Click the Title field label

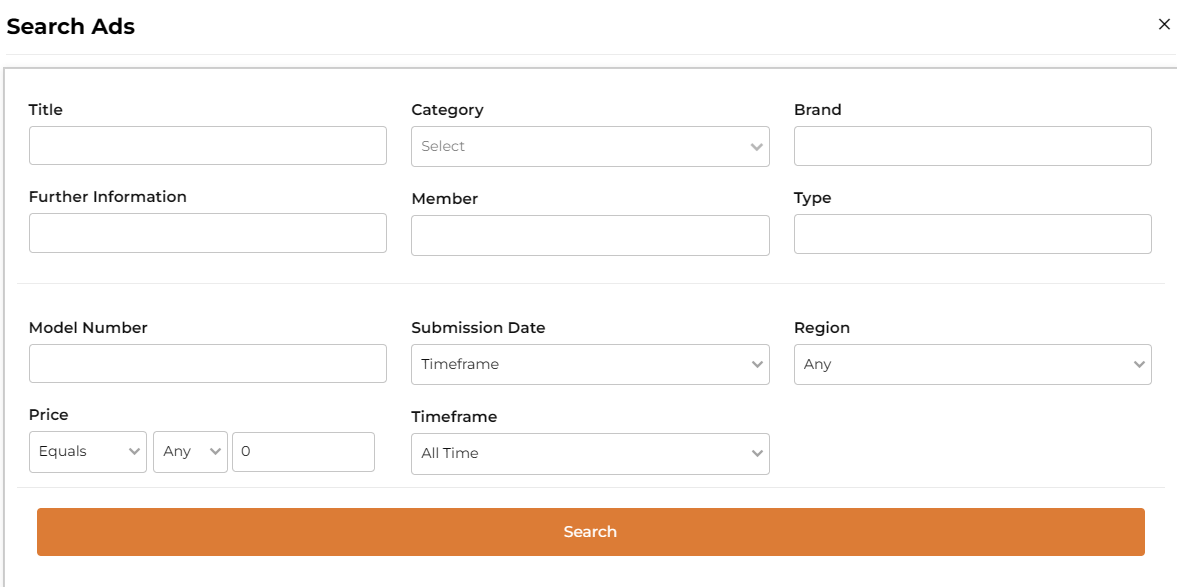coord(46,110)
